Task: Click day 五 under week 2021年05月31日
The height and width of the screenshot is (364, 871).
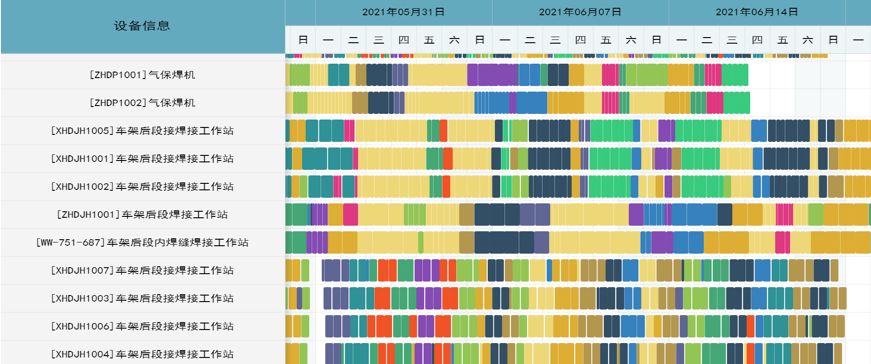Action: click(429, 39)
